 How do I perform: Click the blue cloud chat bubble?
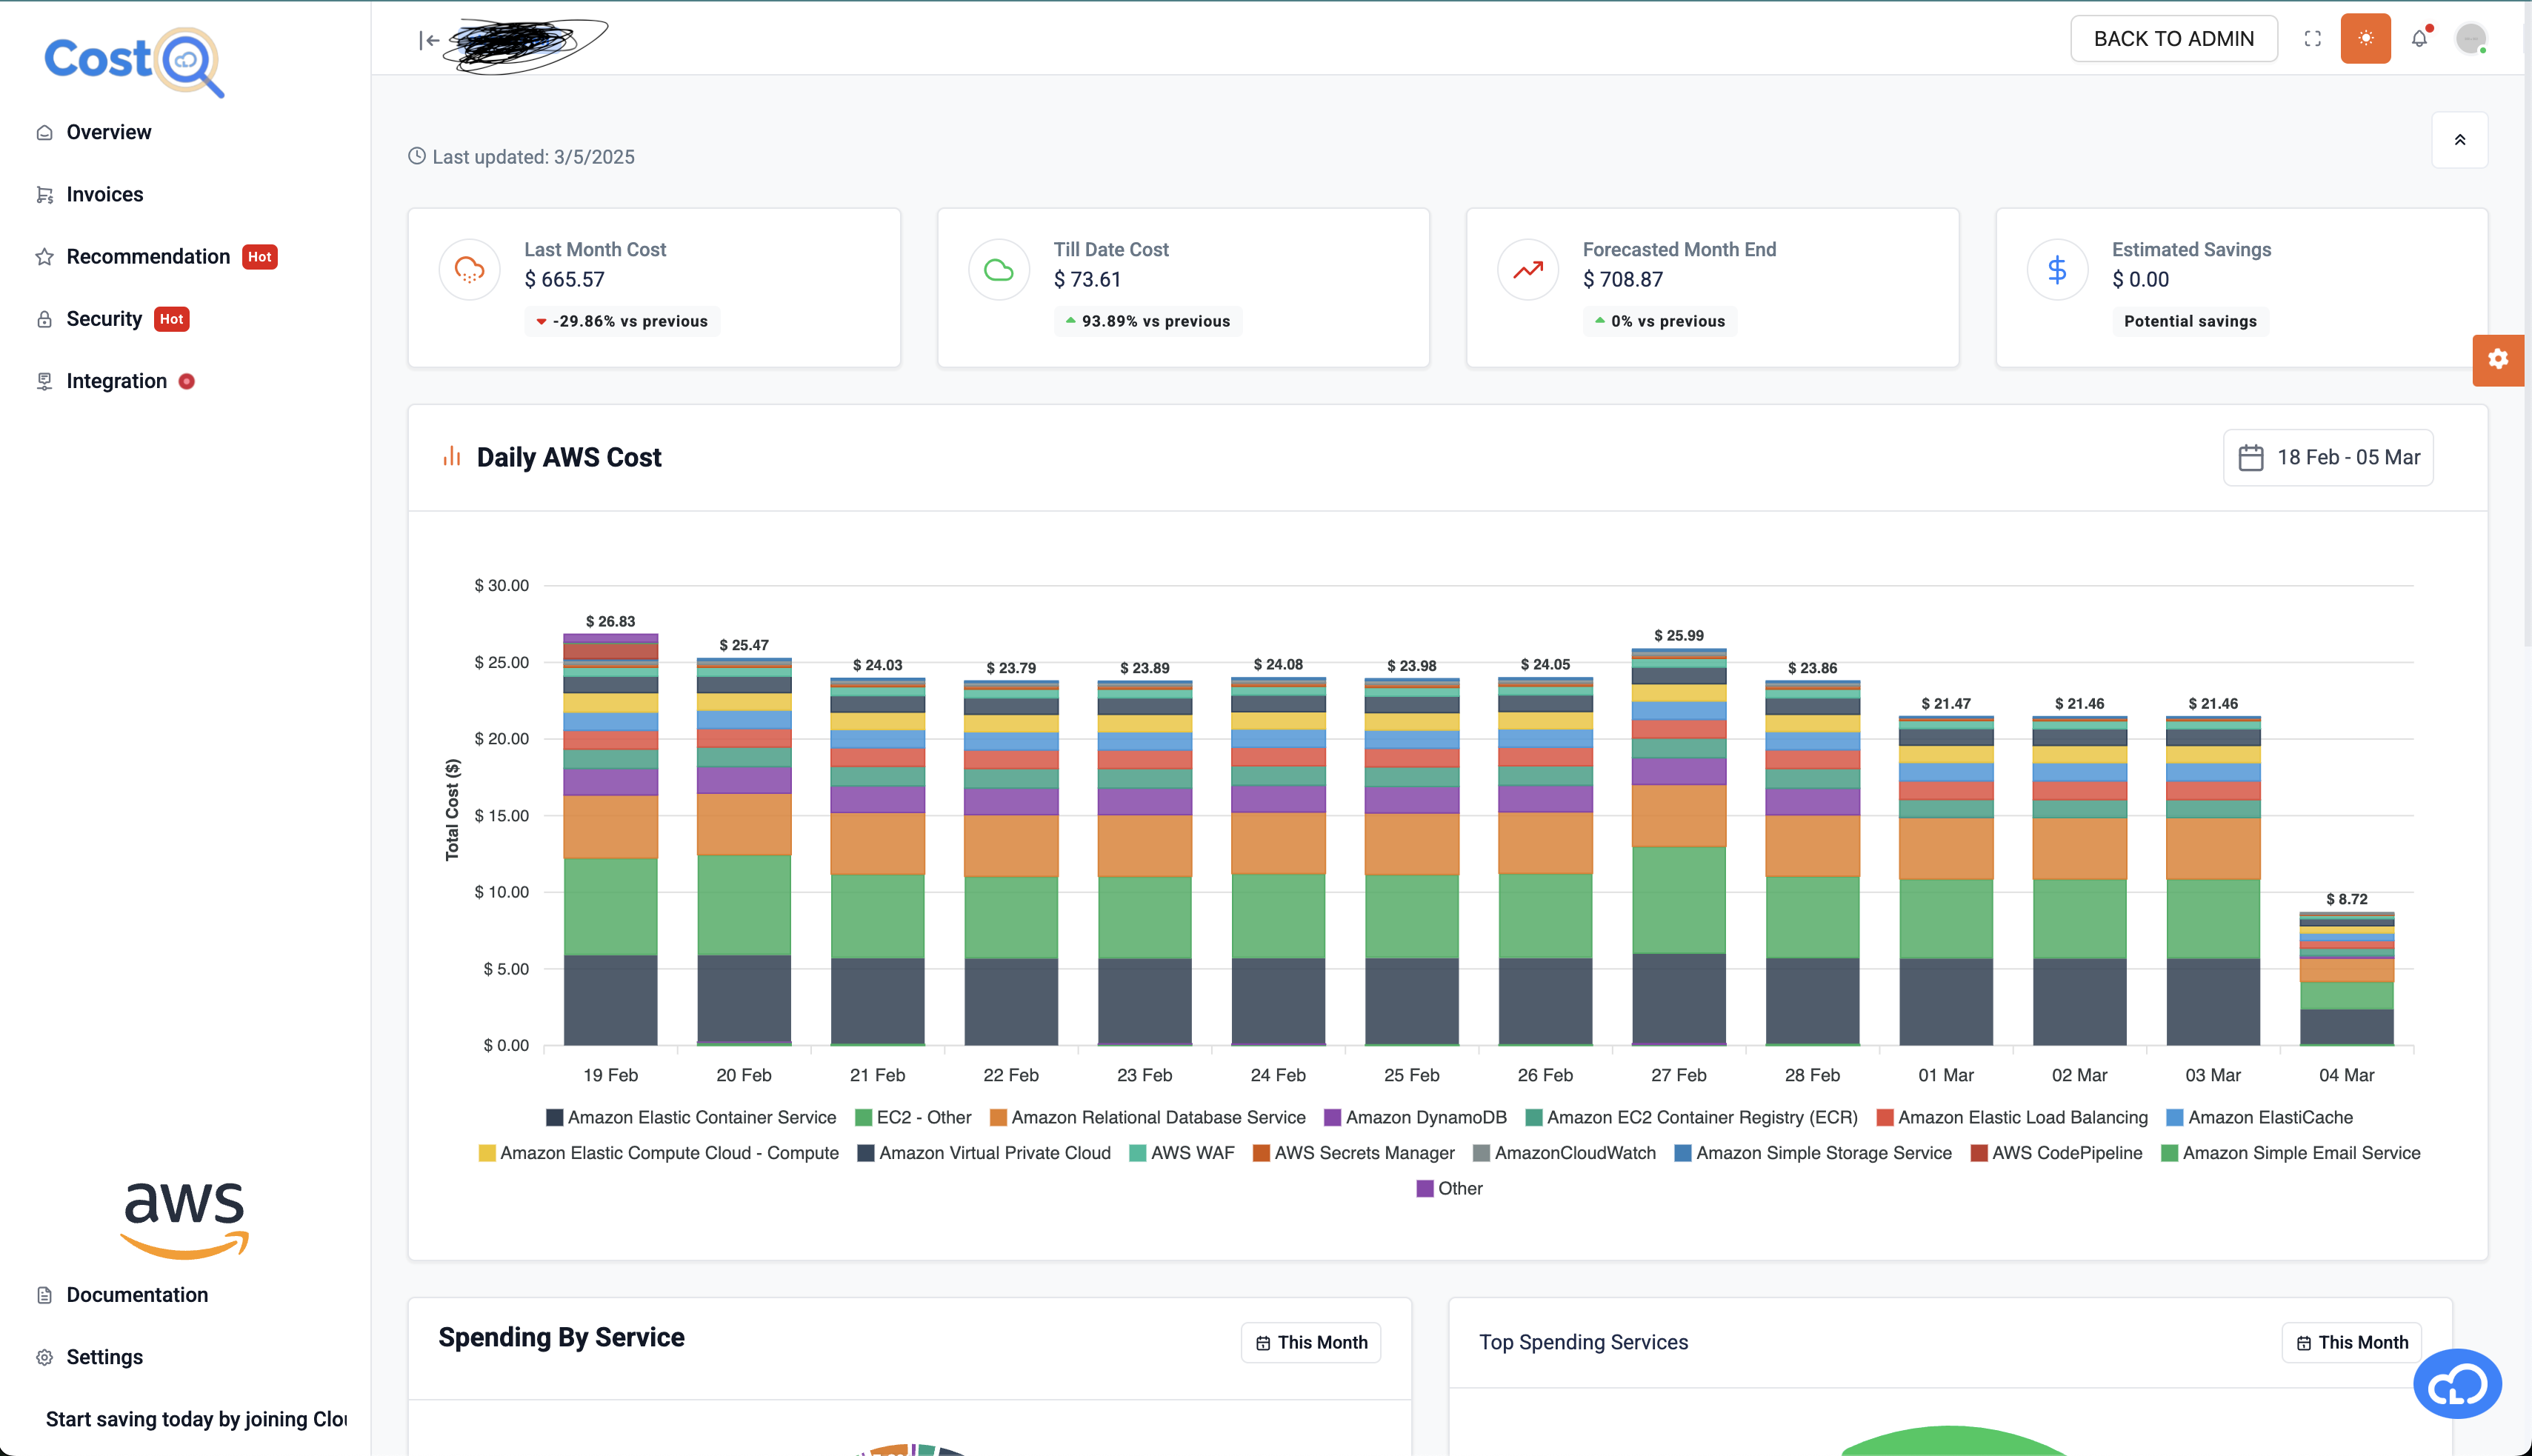click(x=2457, y=1384)
